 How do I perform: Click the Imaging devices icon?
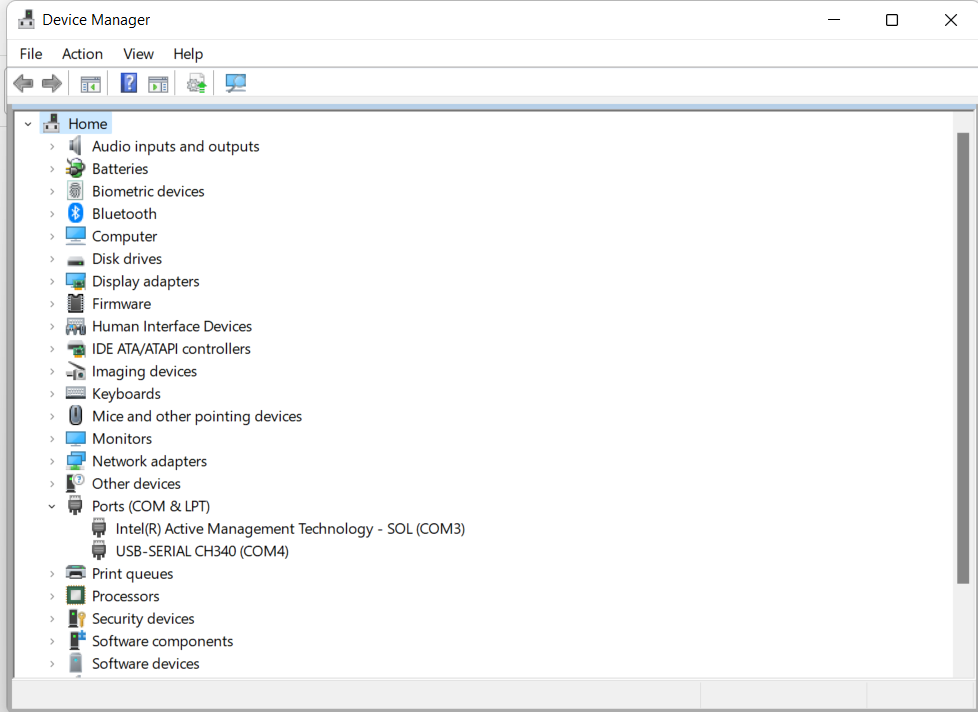[75, 371]
